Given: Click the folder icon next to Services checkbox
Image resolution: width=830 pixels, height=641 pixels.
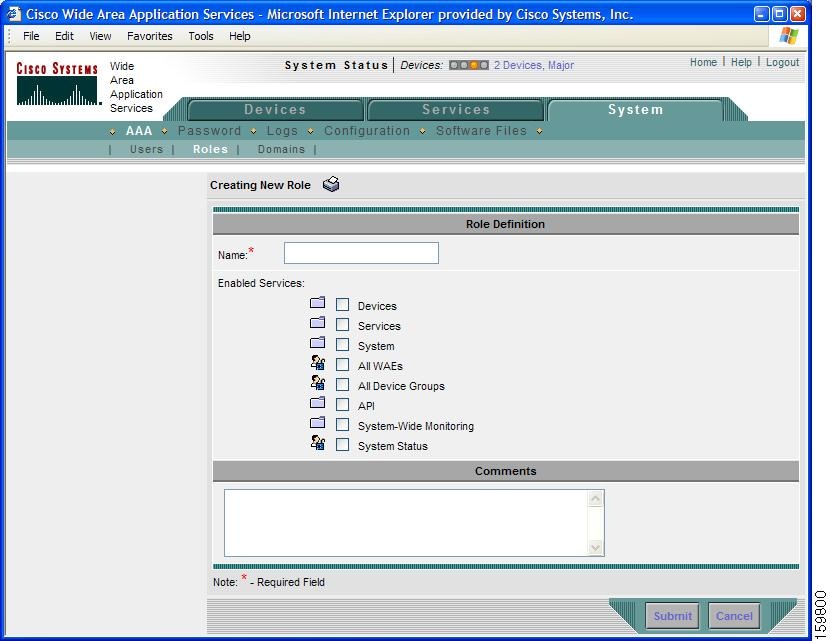Looking at the screenshot, I should point(317,323).
